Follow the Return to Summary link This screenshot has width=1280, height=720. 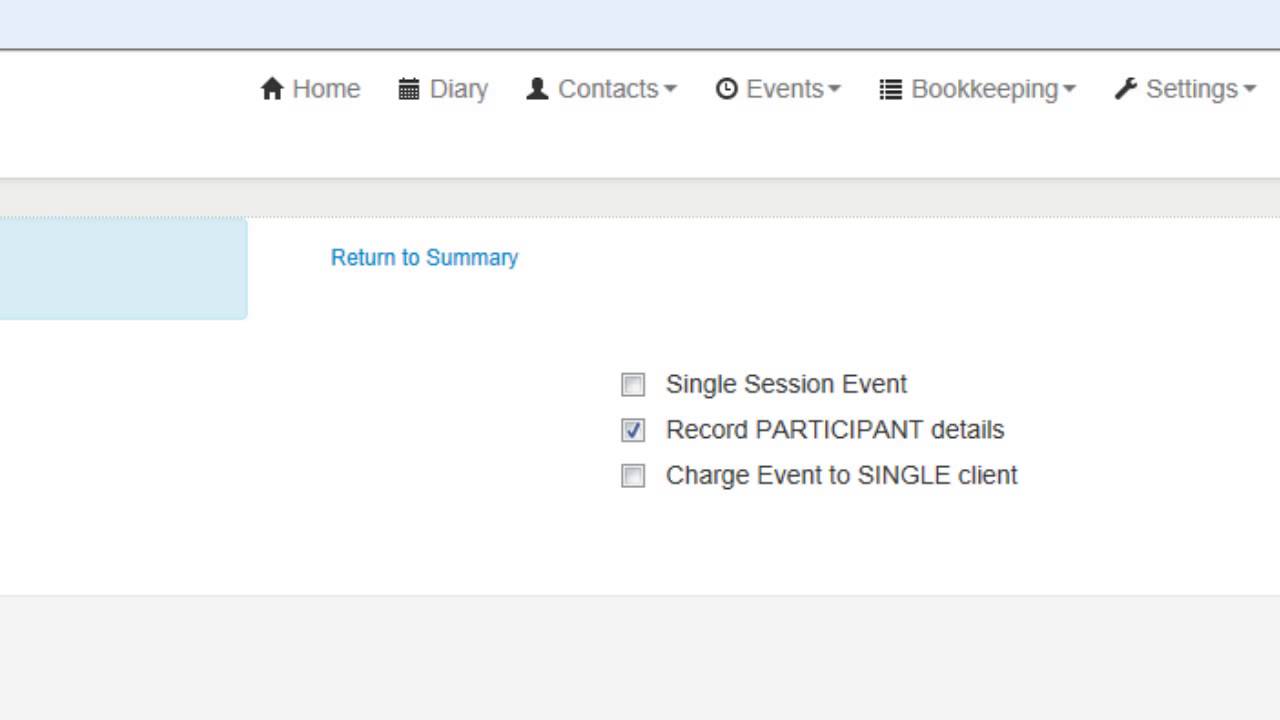424,257
